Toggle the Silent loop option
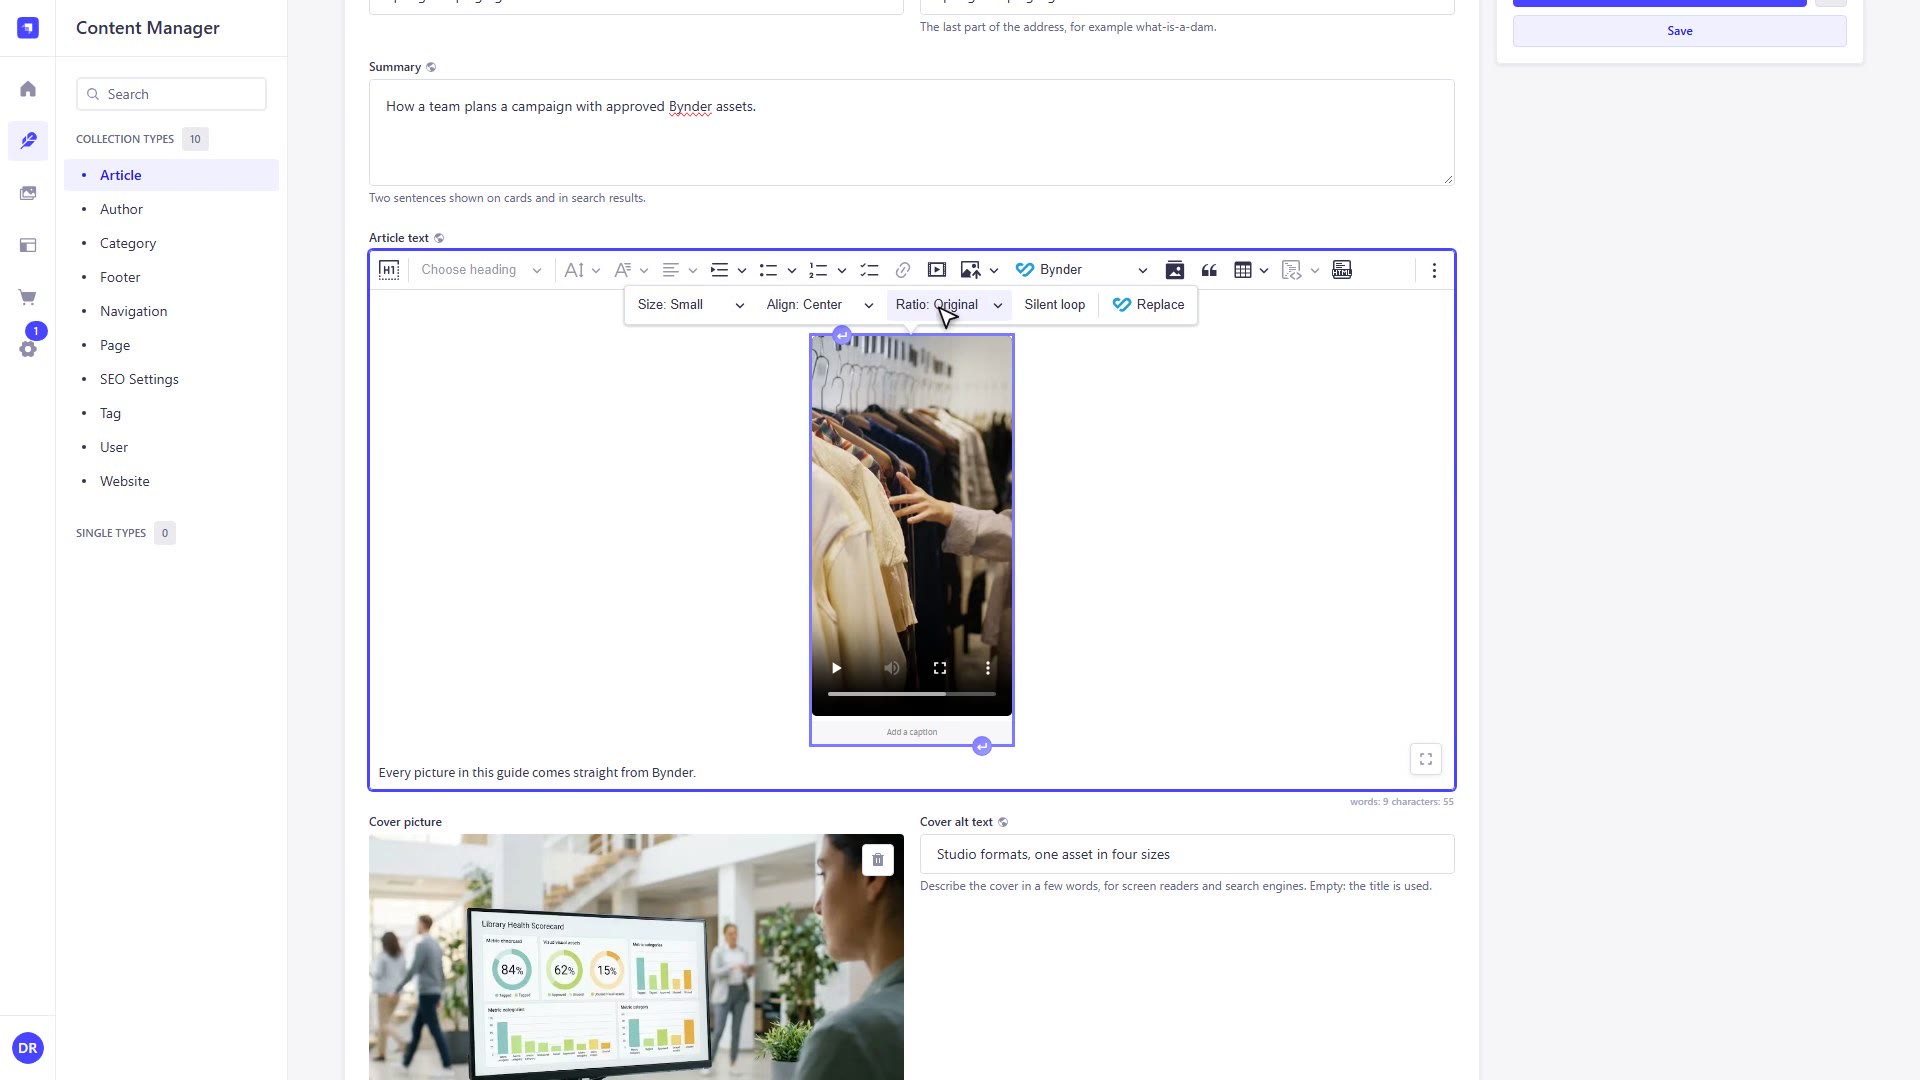Viewport: 1920px width, 1080px height. point(1054,305)
